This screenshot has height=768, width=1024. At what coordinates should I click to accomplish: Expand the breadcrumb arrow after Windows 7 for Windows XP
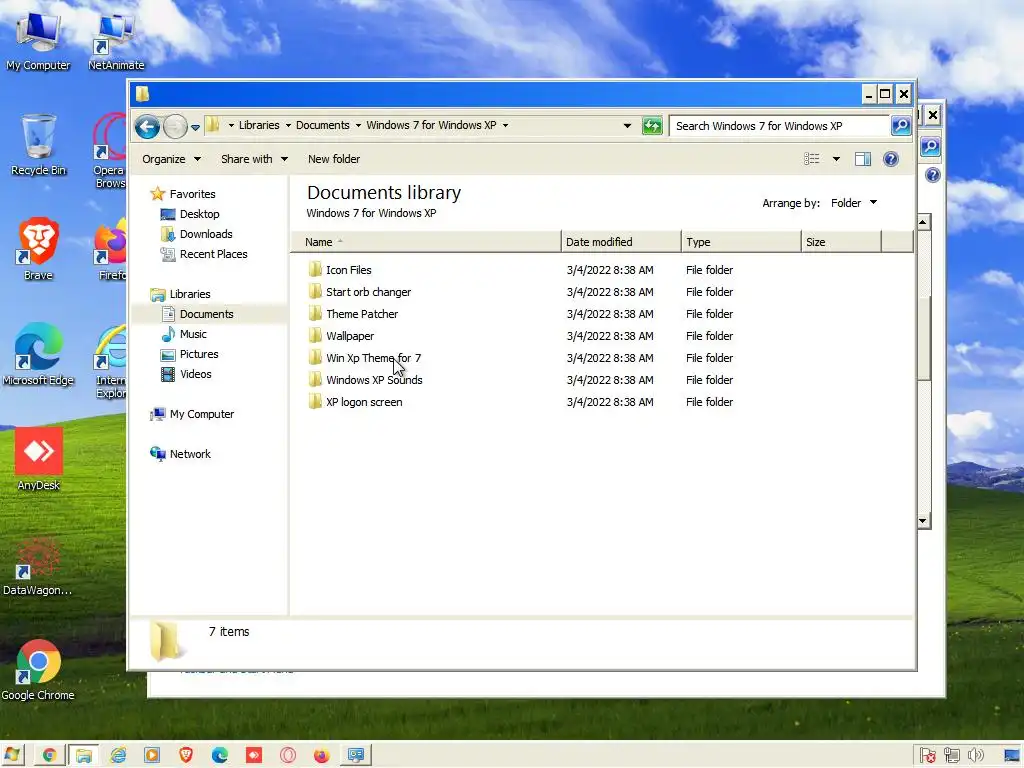point(505,125)
